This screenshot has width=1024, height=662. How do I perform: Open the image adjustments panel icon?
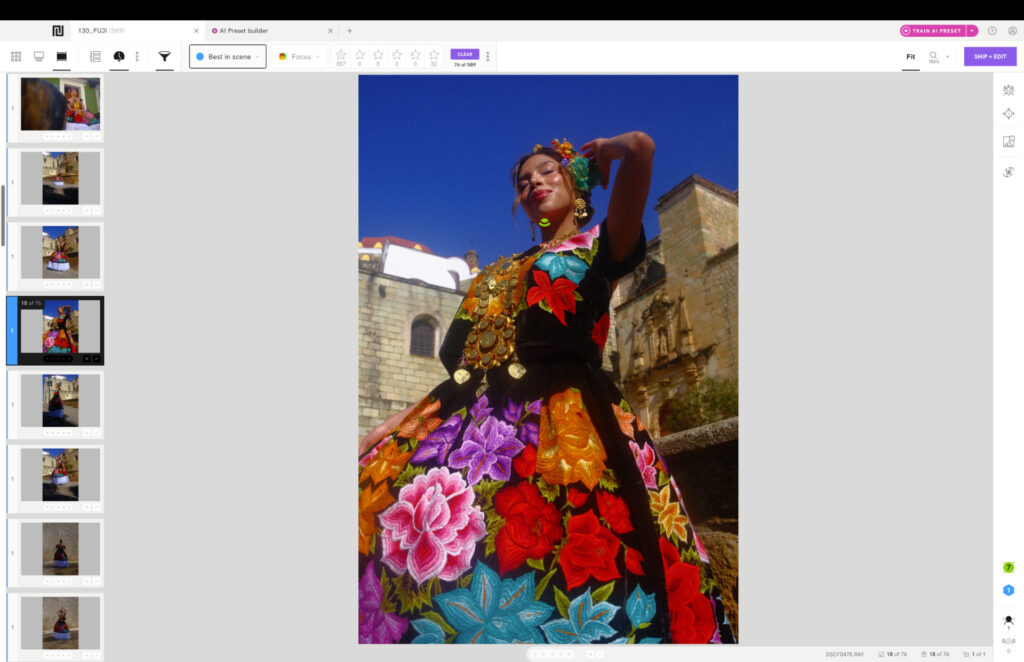click(1007, 140)
